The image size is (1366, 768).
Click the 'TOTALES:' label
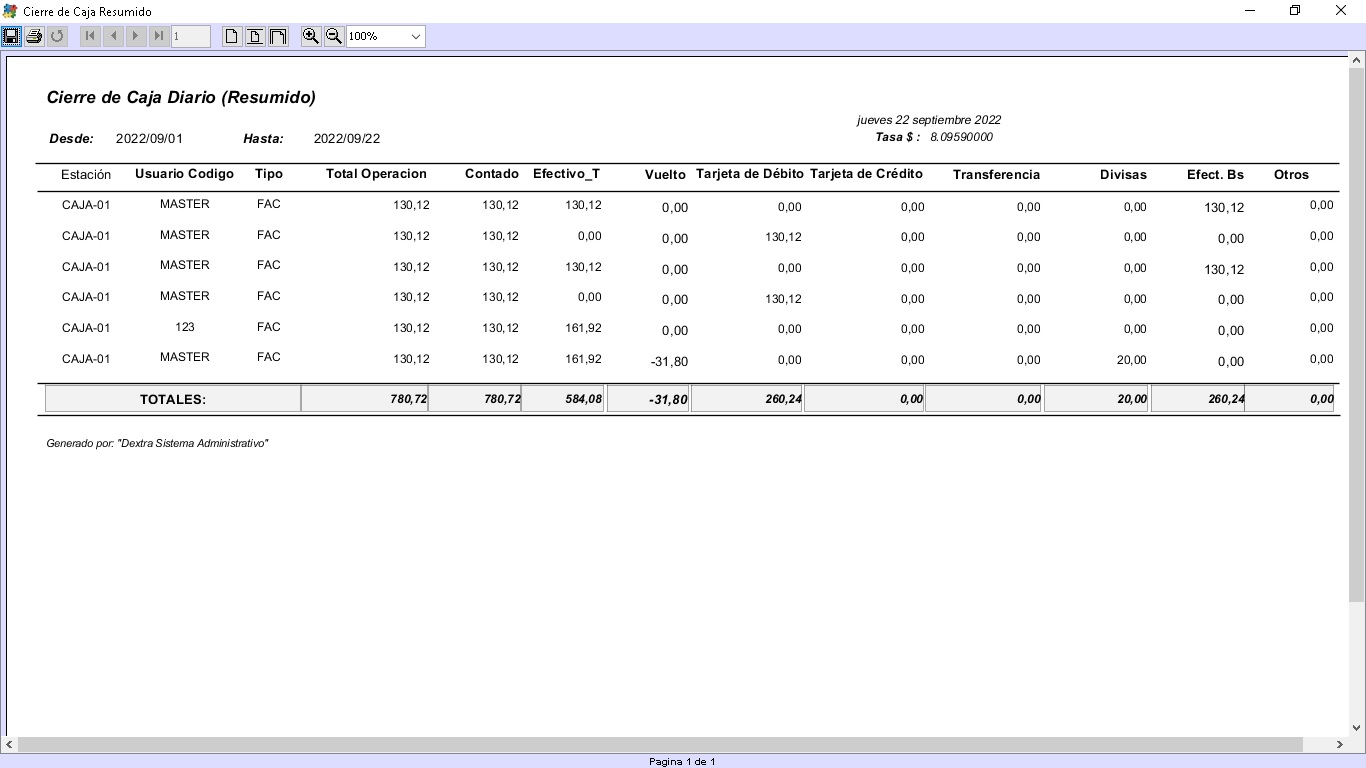pyautogui.click(x=173, y=399)
